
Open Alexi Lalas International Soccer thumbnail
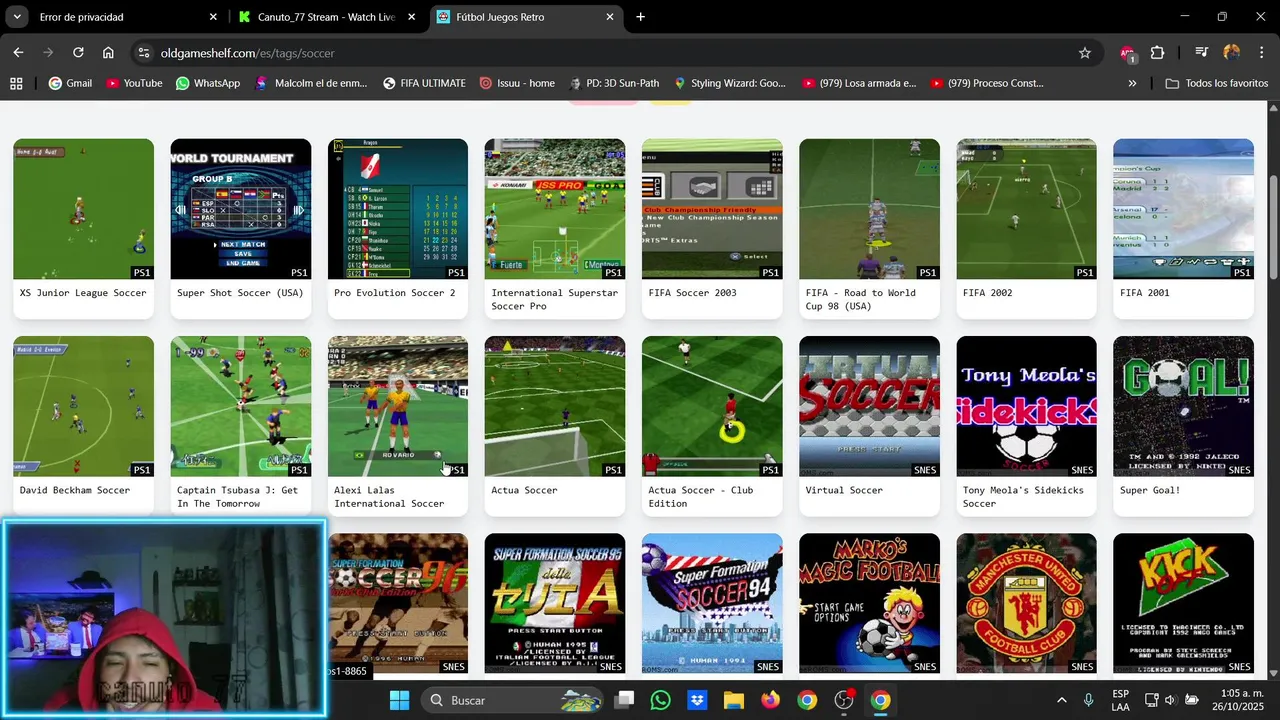tap(398, 406)
